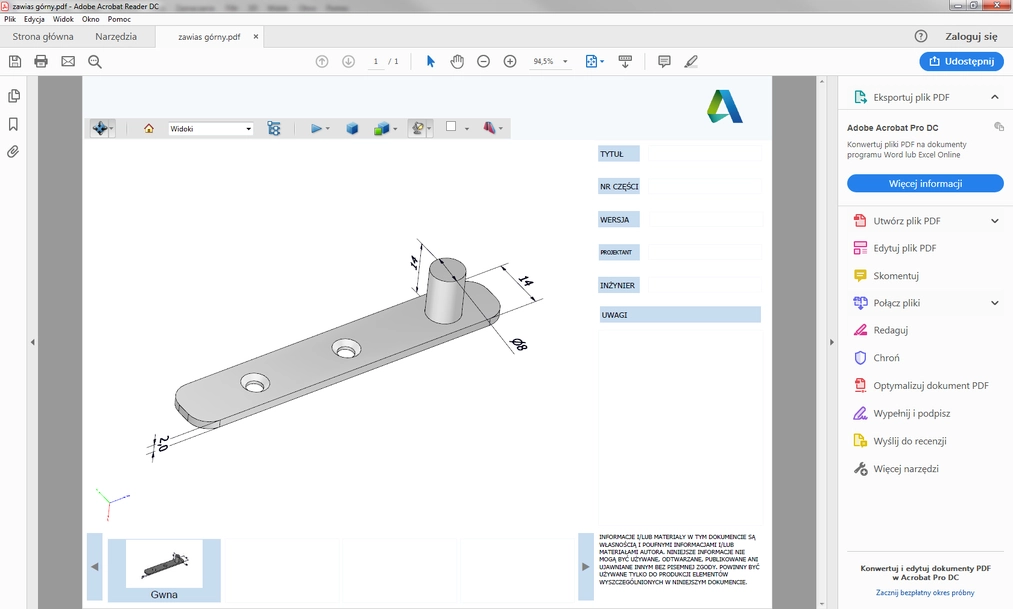Expand the zoom percentage dropdown

563,61
